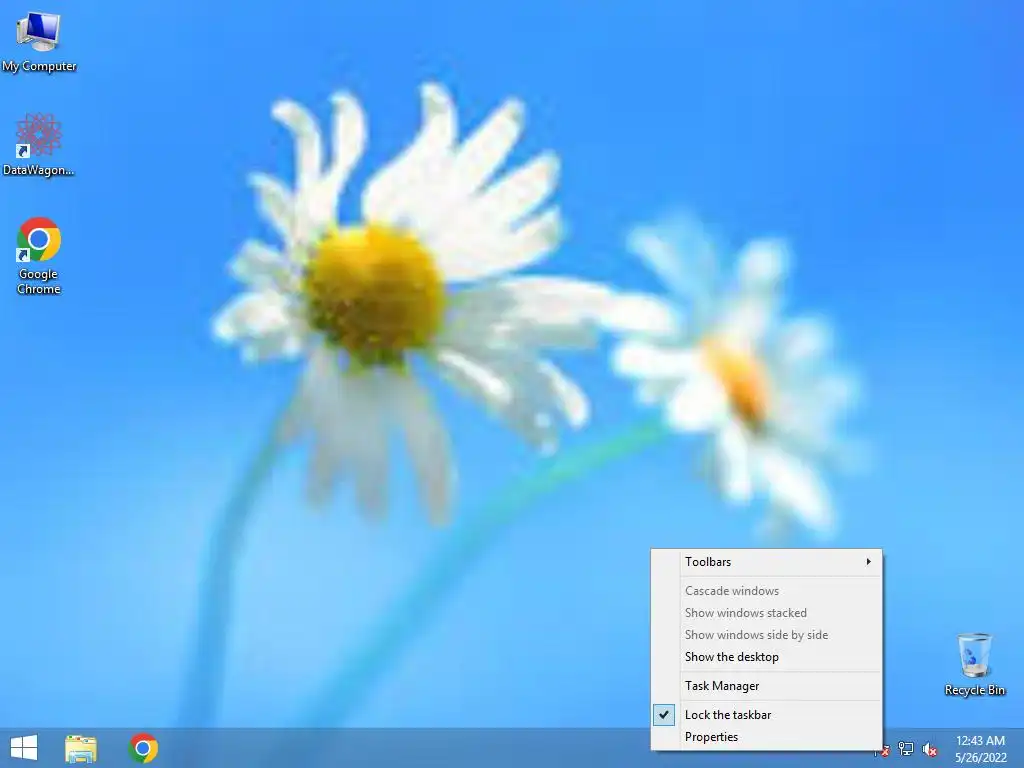Open Task Manager from the menu

pyautogui.click(x=767, y=686)
